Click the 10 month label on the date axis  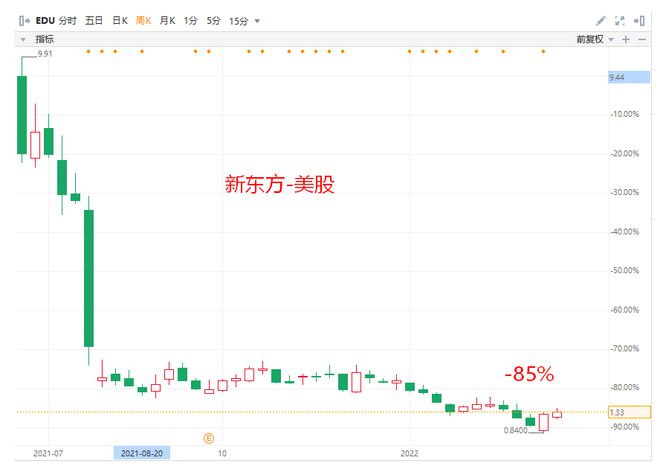pos(222,453)
